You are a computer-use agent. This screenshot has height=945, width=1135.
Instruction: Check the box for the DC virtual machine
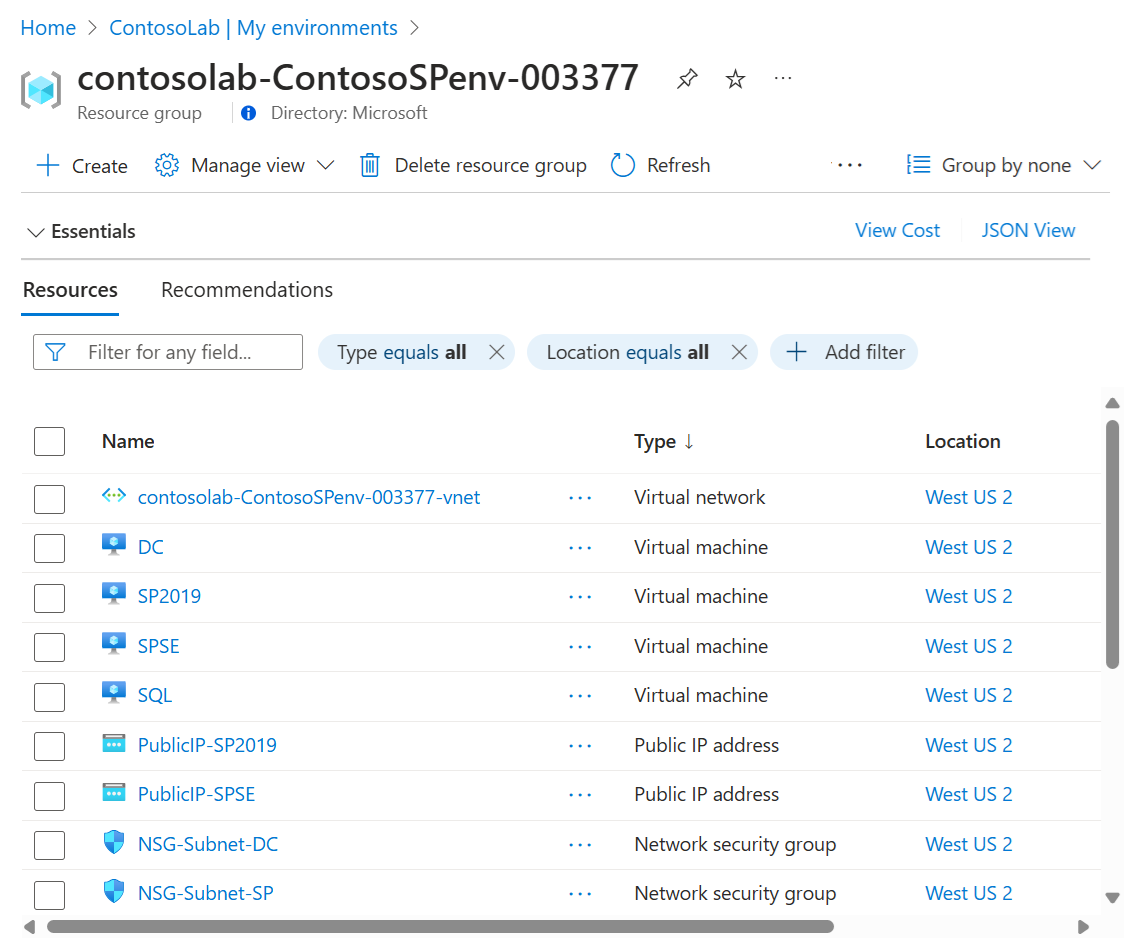(x=49, y=548)
